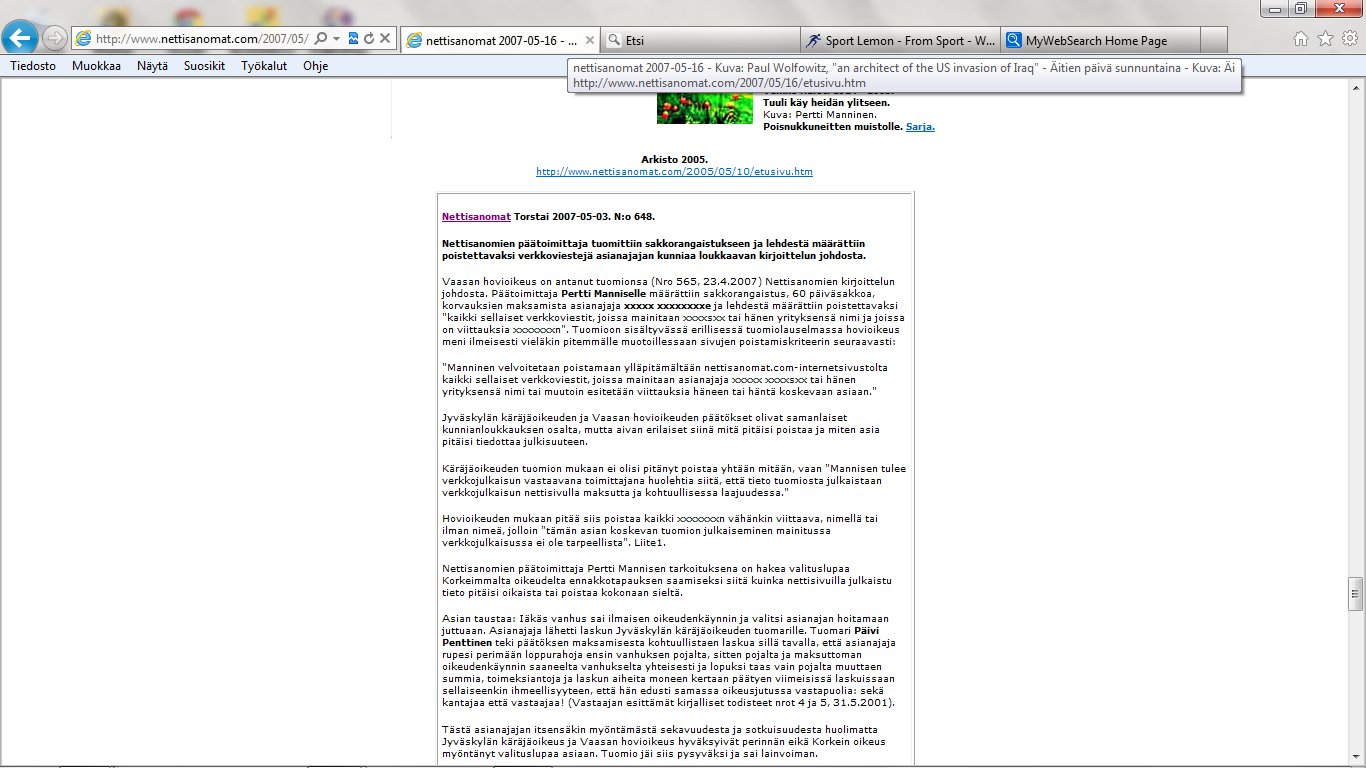Click the purple Nettisanomat link
Viewport: 1366px width, 768px height.
tap(476, 216)
